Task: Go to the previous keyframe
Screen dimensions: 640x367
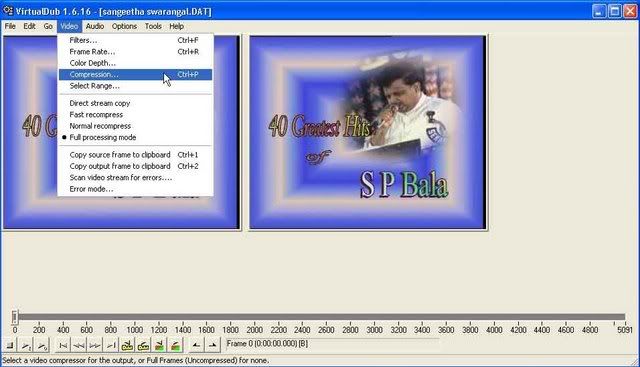Action: pos(127,345)
